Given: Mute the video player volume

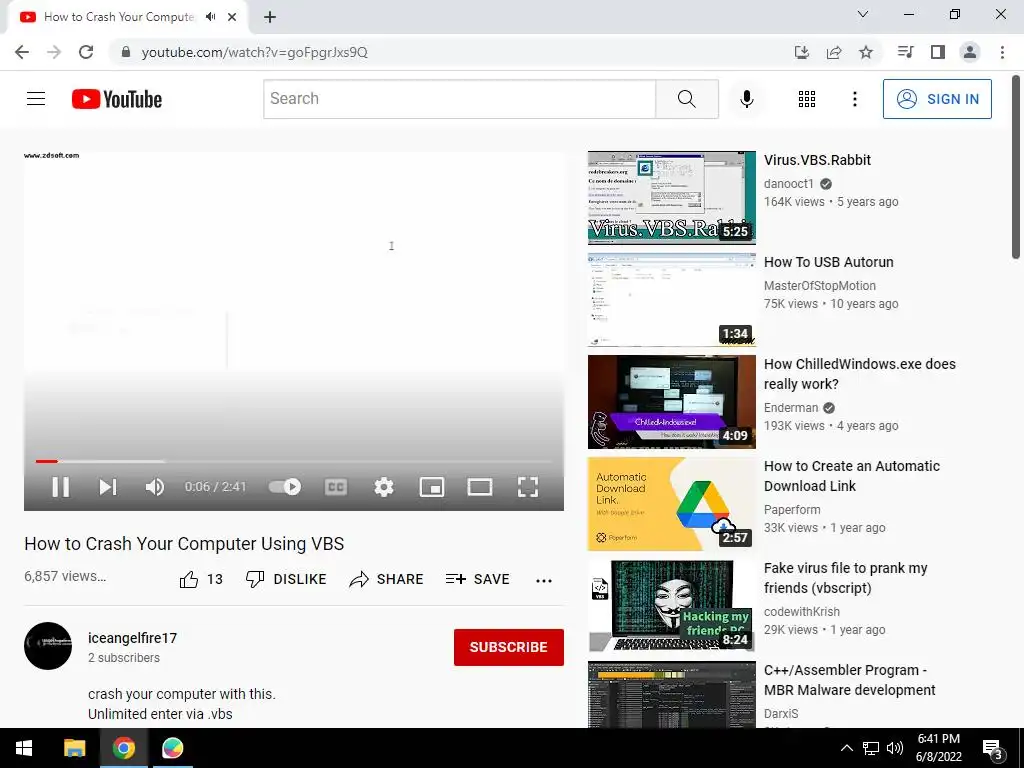Looking at the screenshot, I should click(155, 487).
